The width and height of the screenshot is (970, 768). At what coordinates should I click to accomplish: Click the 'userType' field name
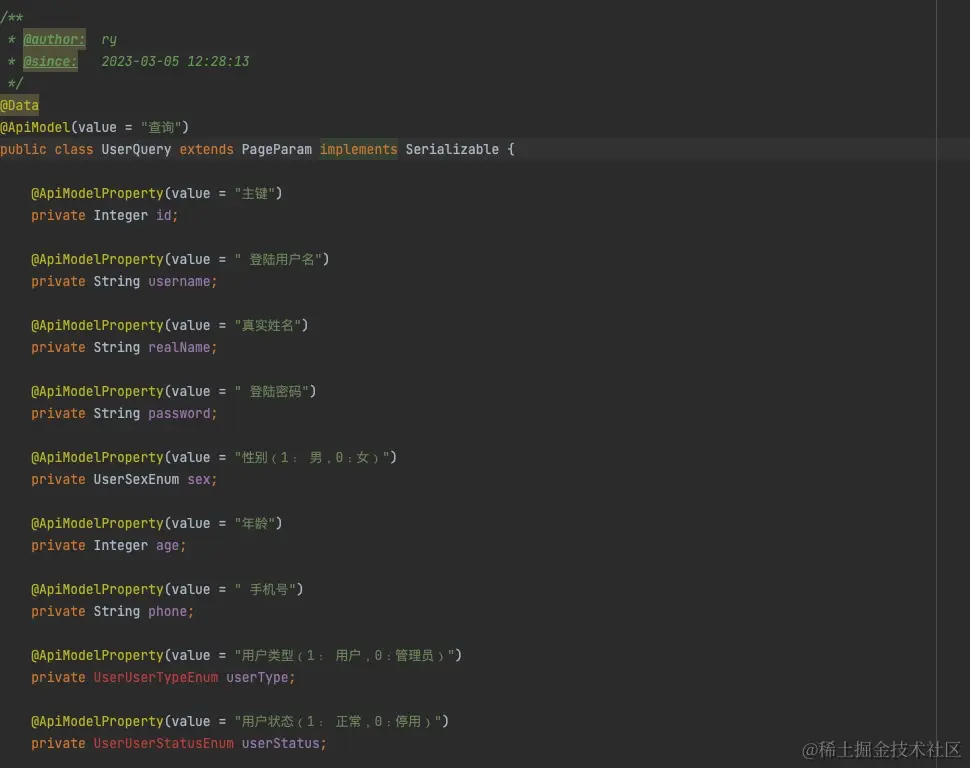257,678
